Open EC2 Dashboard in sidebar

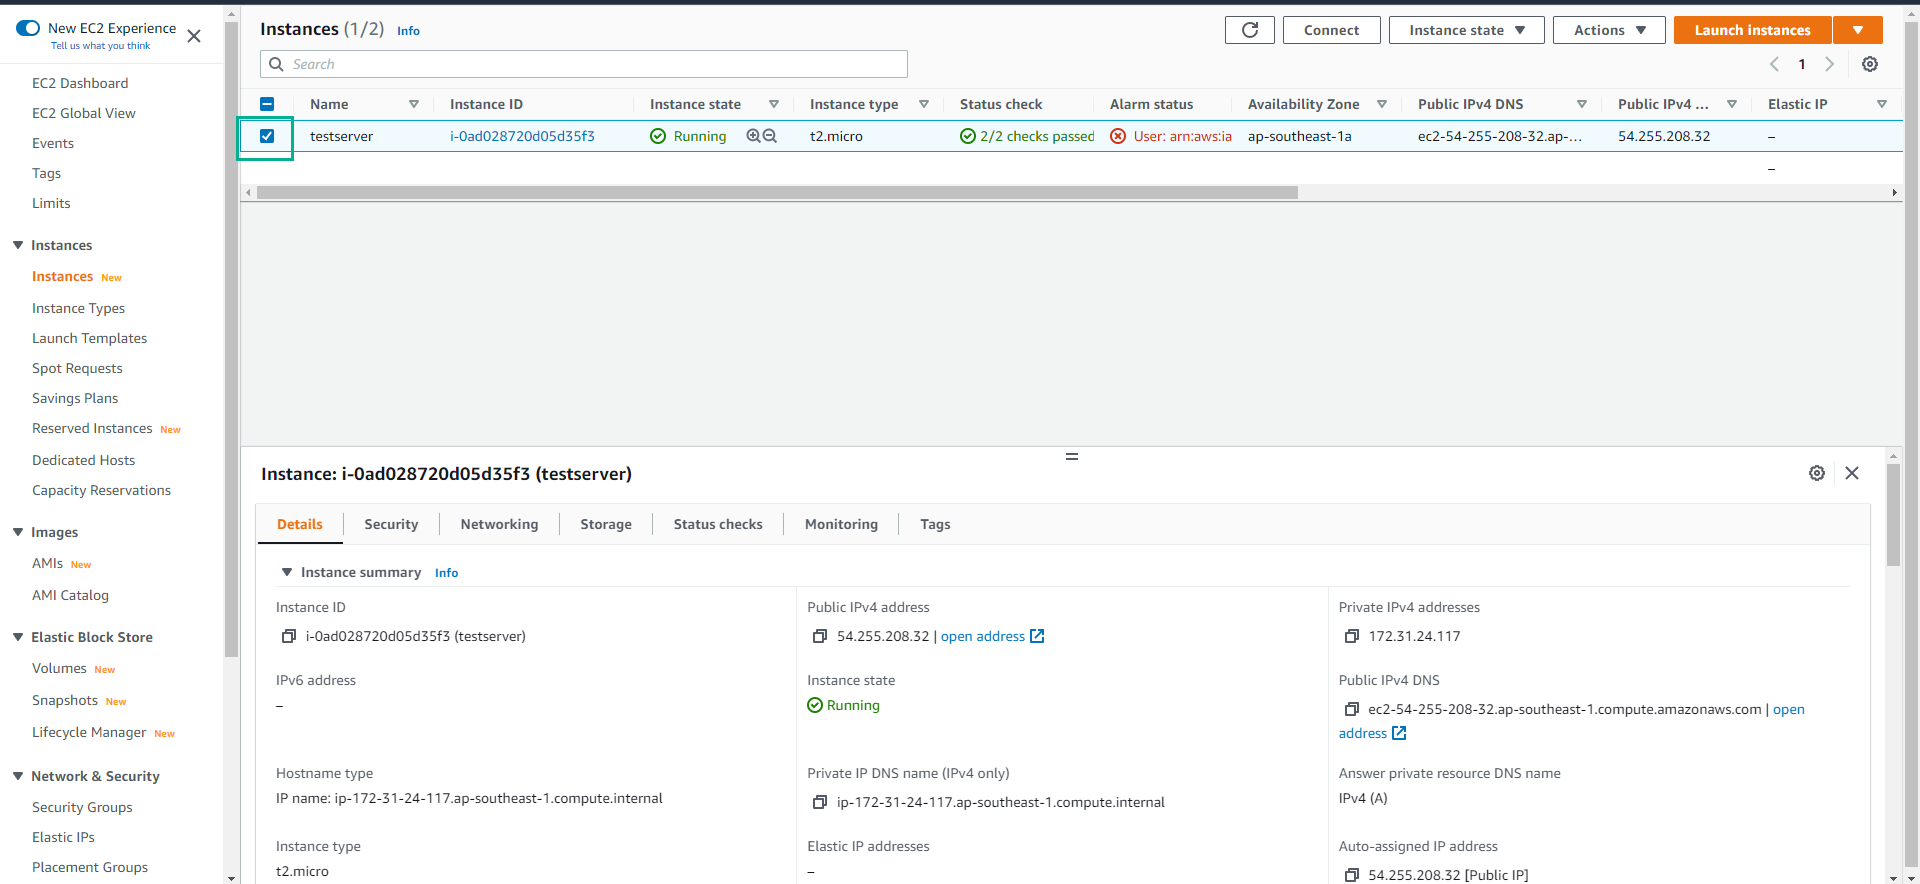(80, 83)
